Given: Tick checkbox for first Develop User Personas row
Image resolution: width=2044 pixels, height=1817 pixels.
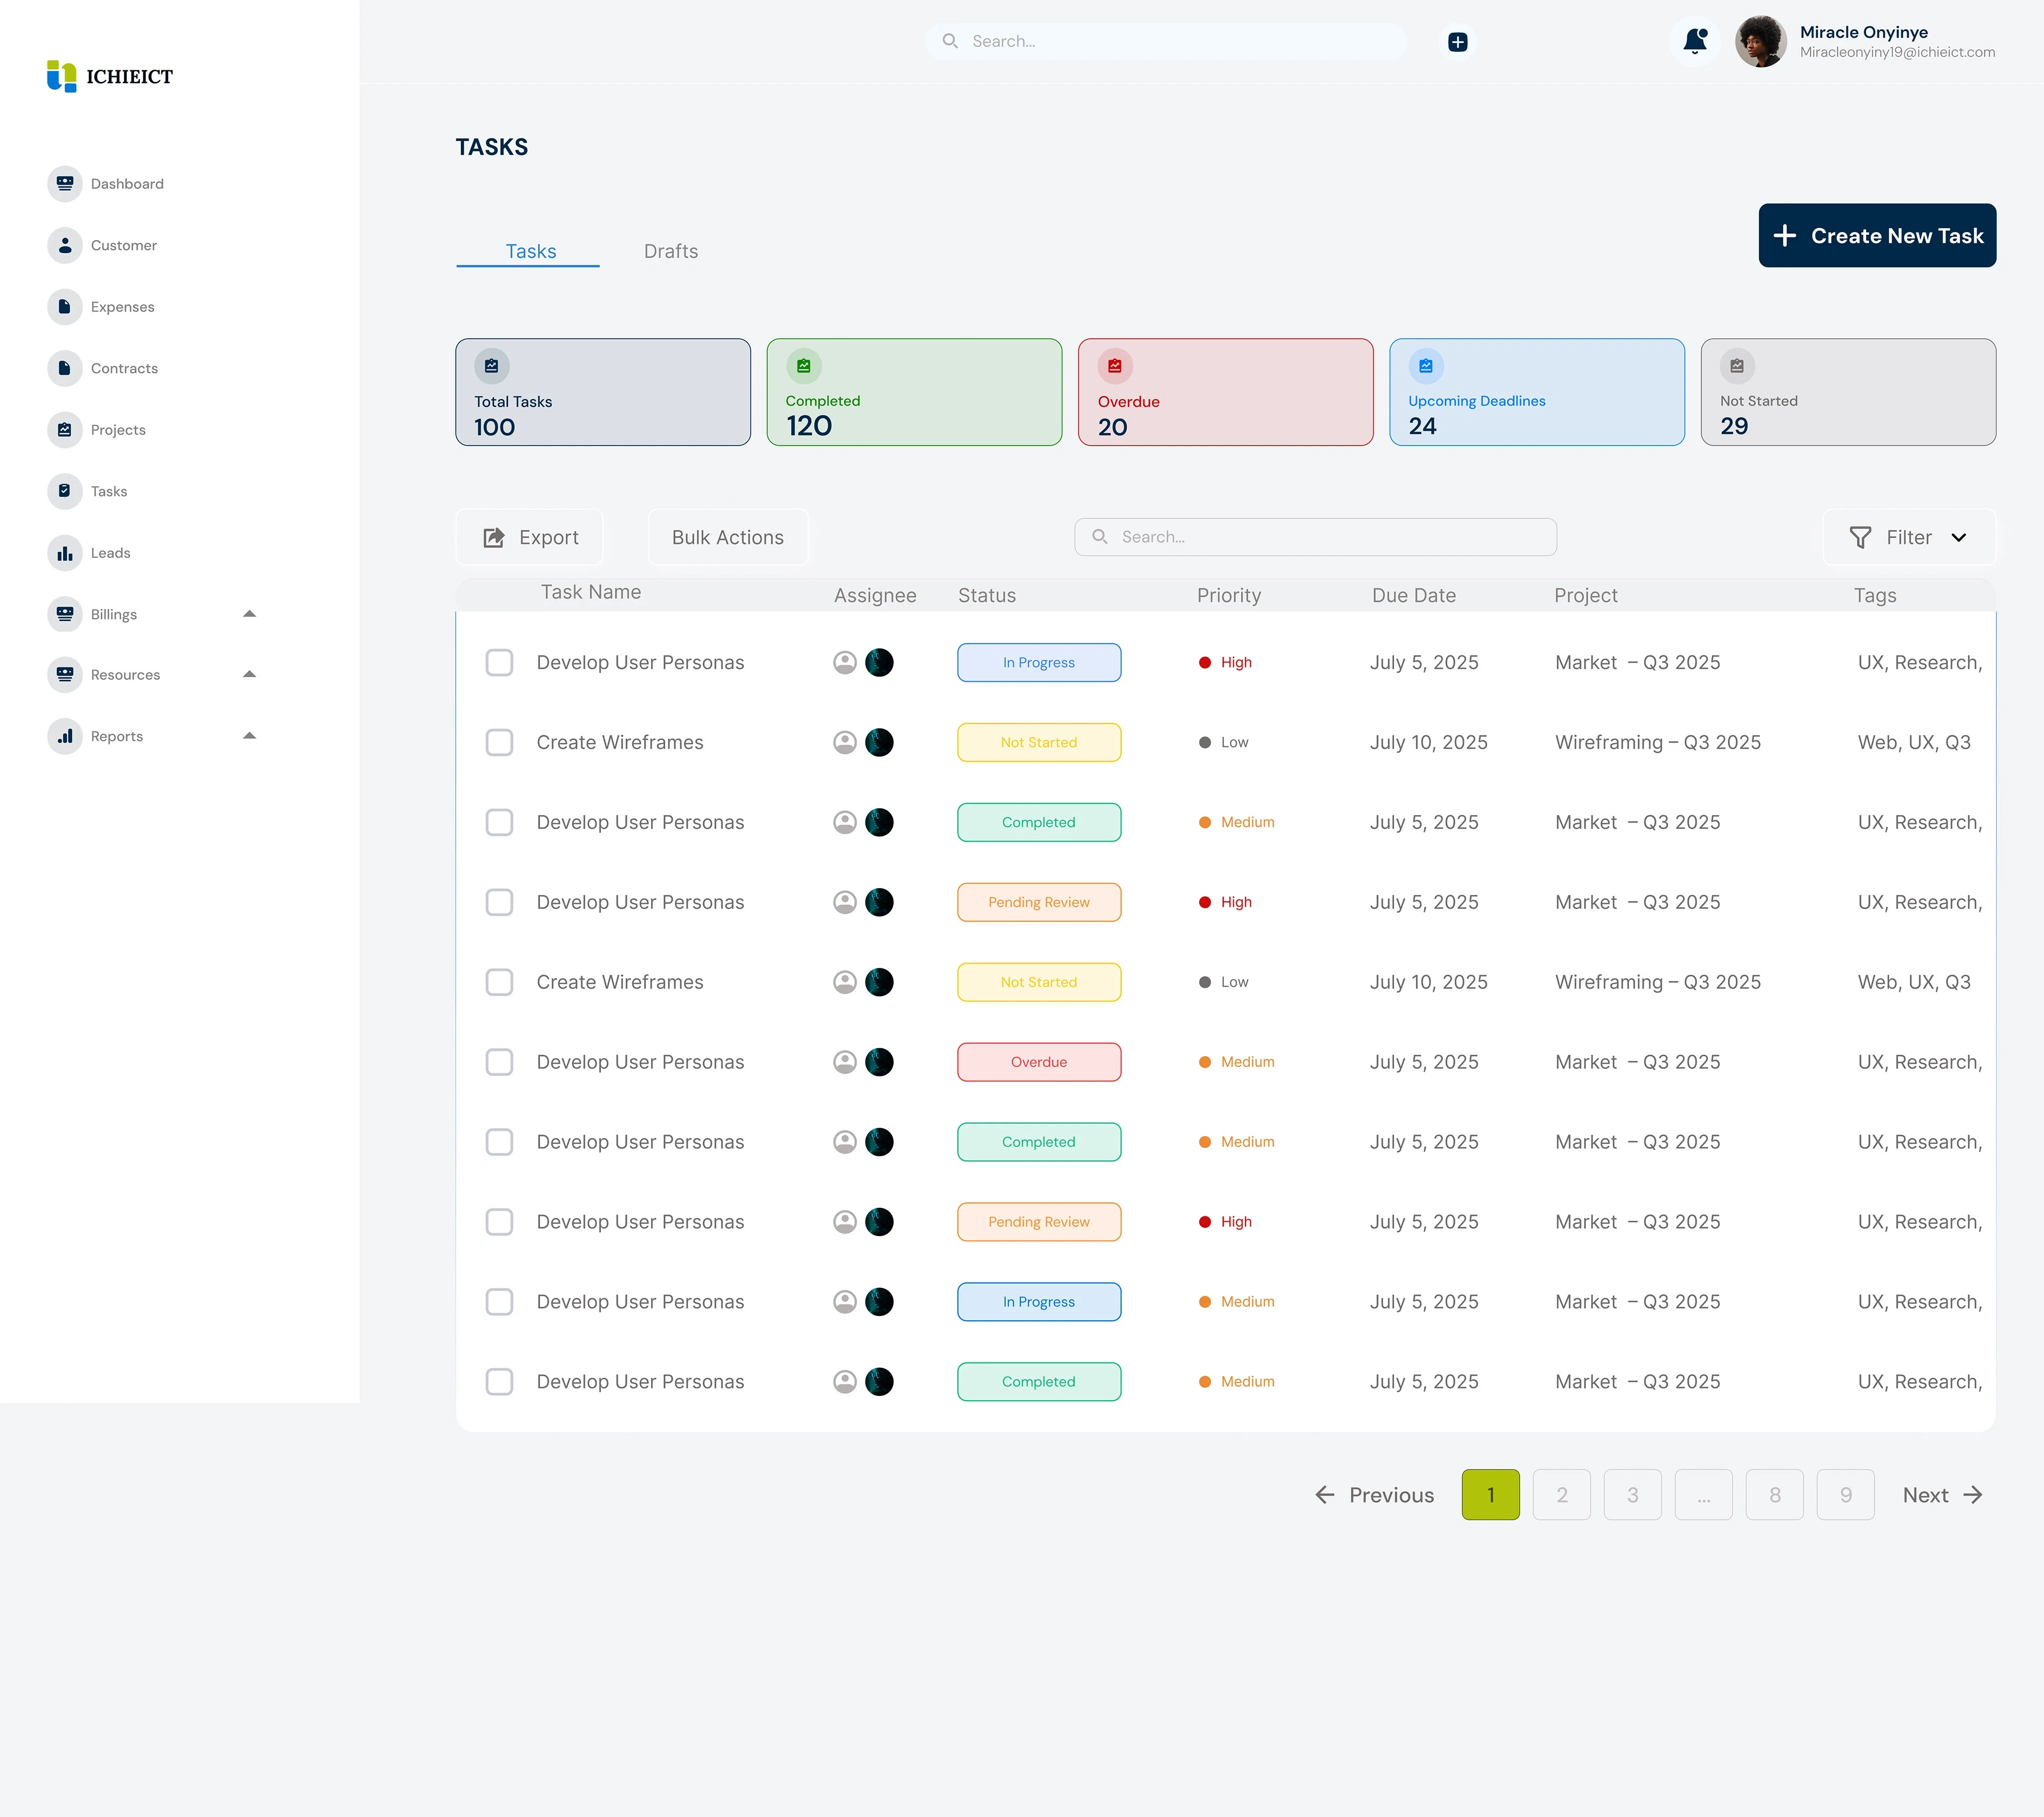Looking at the screenshot, I should tap(499, 662).
